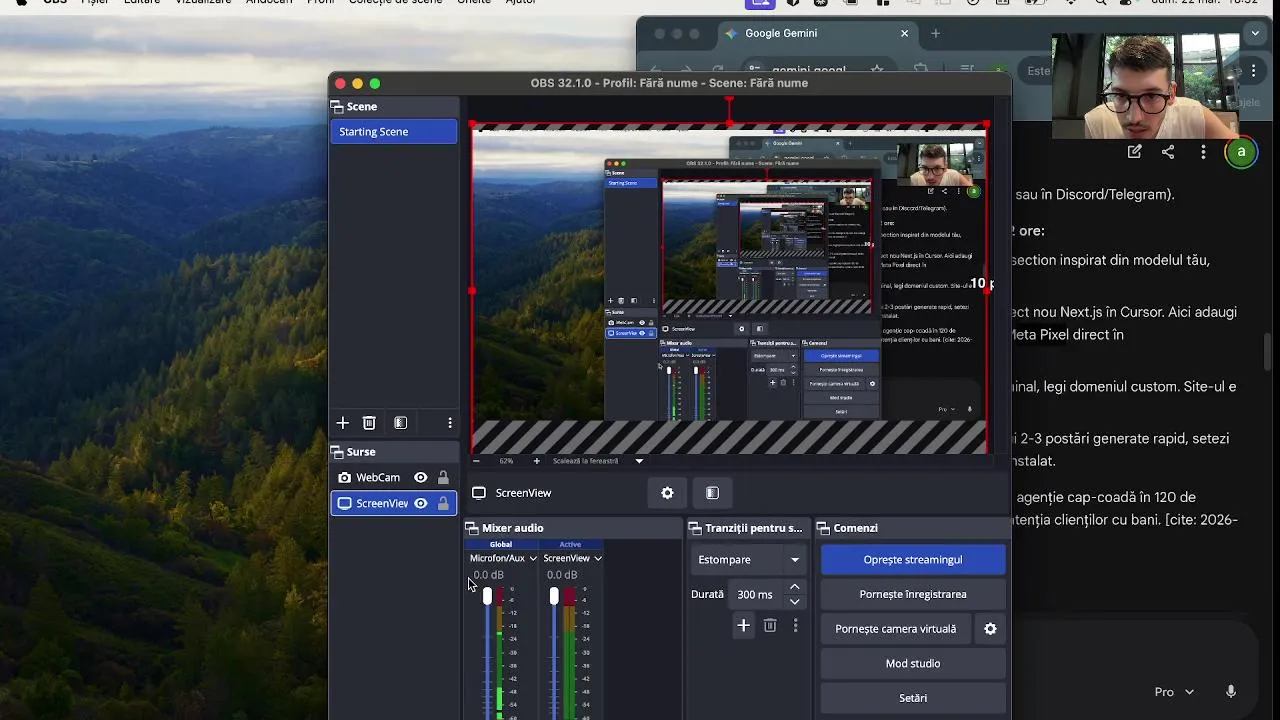The height and width of the screenshot is (720, 1280).
Task: Toggle the WebCam source lock
Action: [x=443, y=478]
